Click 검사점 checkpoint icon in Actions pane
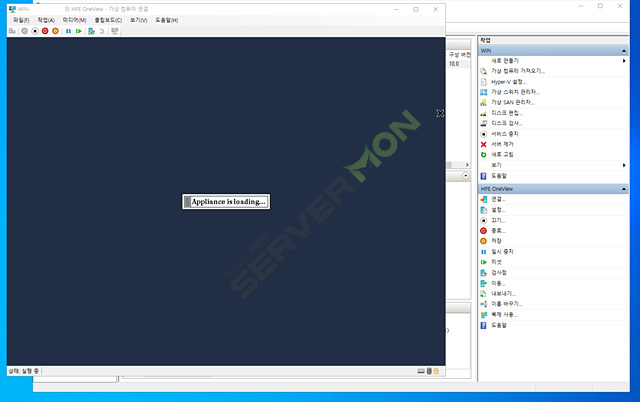Screen dimensions: 640x402 pos(484,273)
